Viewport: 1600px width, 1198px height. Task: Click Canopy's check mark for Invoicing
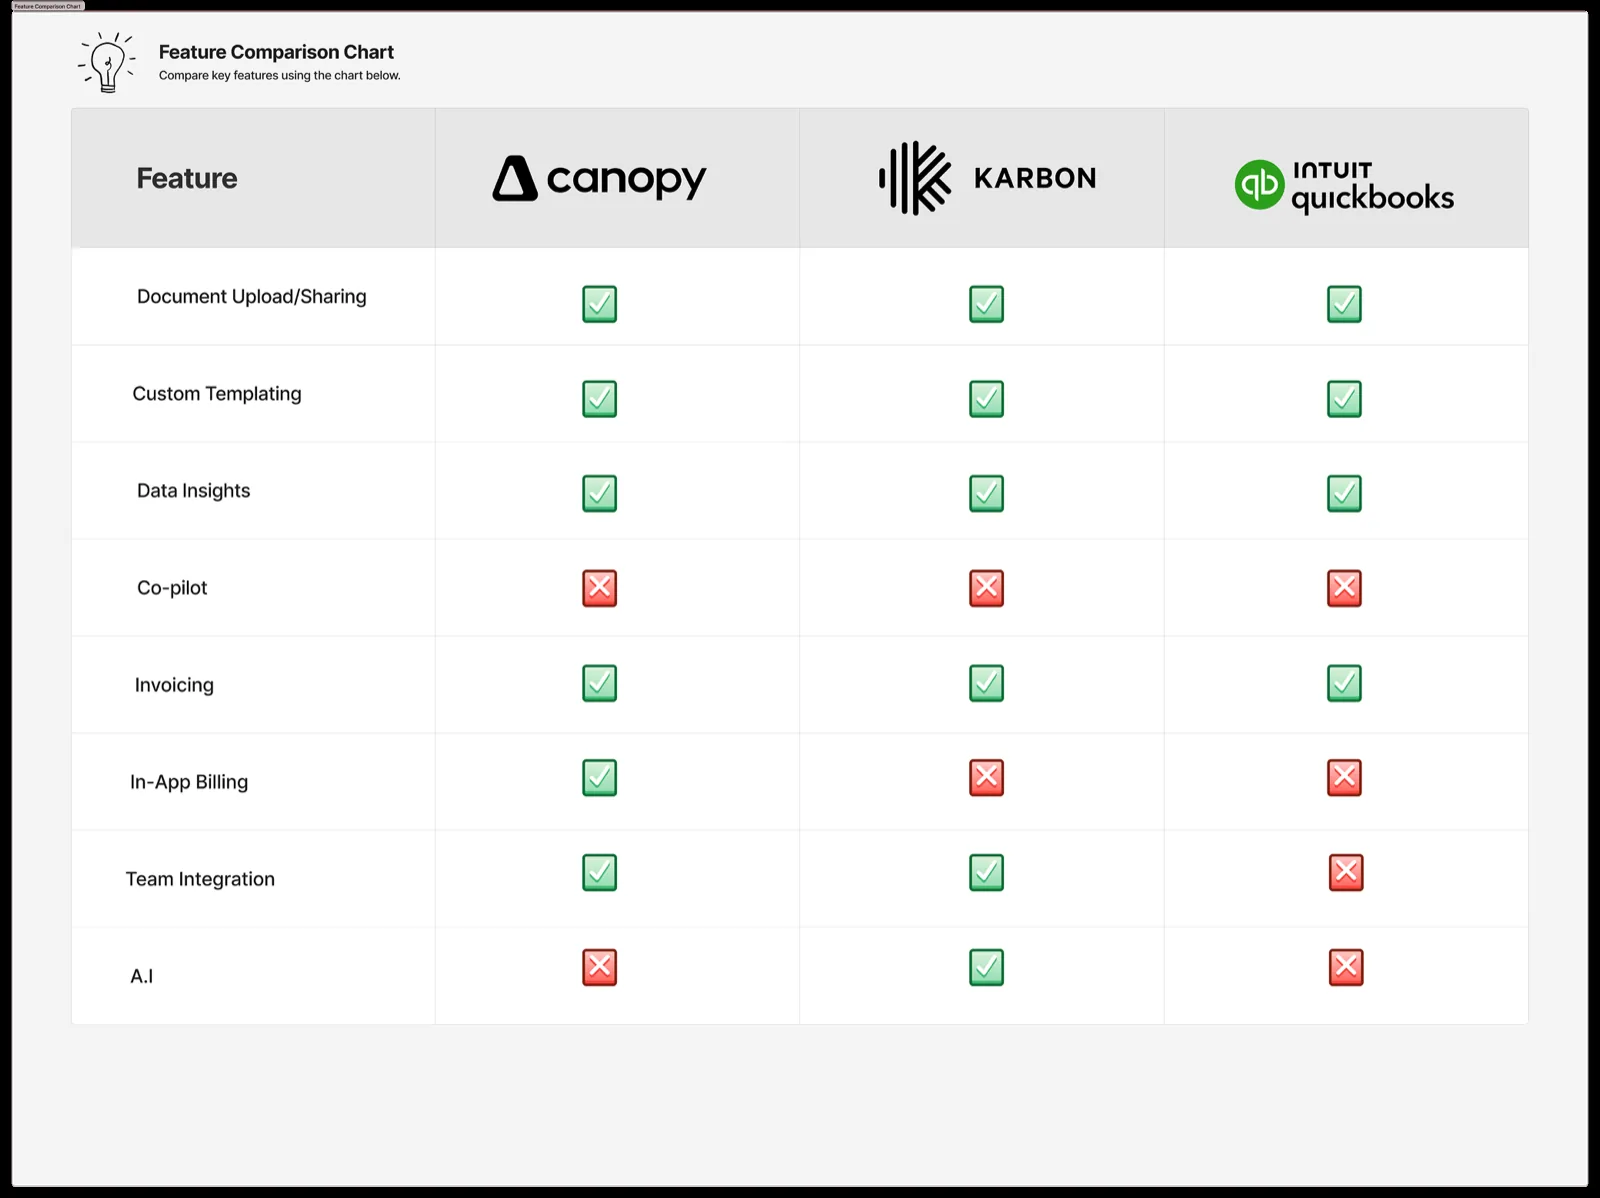(x=600, y=683)
